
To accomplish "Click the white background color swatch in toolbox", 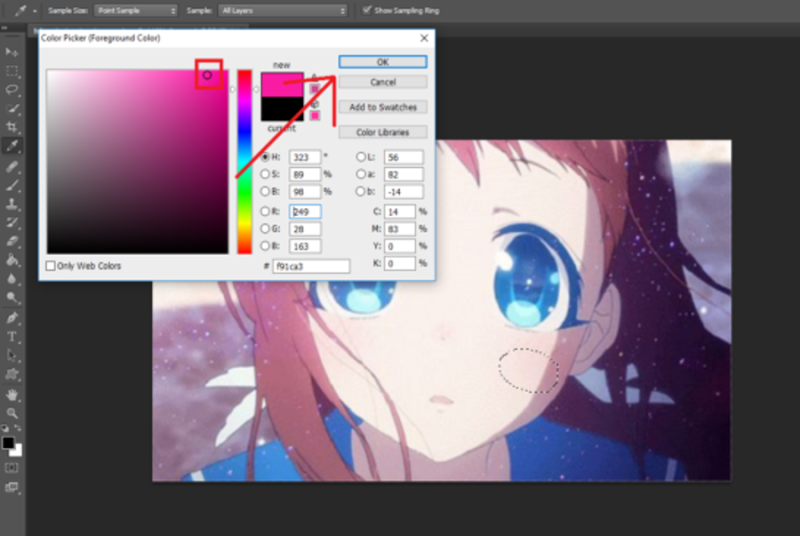I will [17, 451].
